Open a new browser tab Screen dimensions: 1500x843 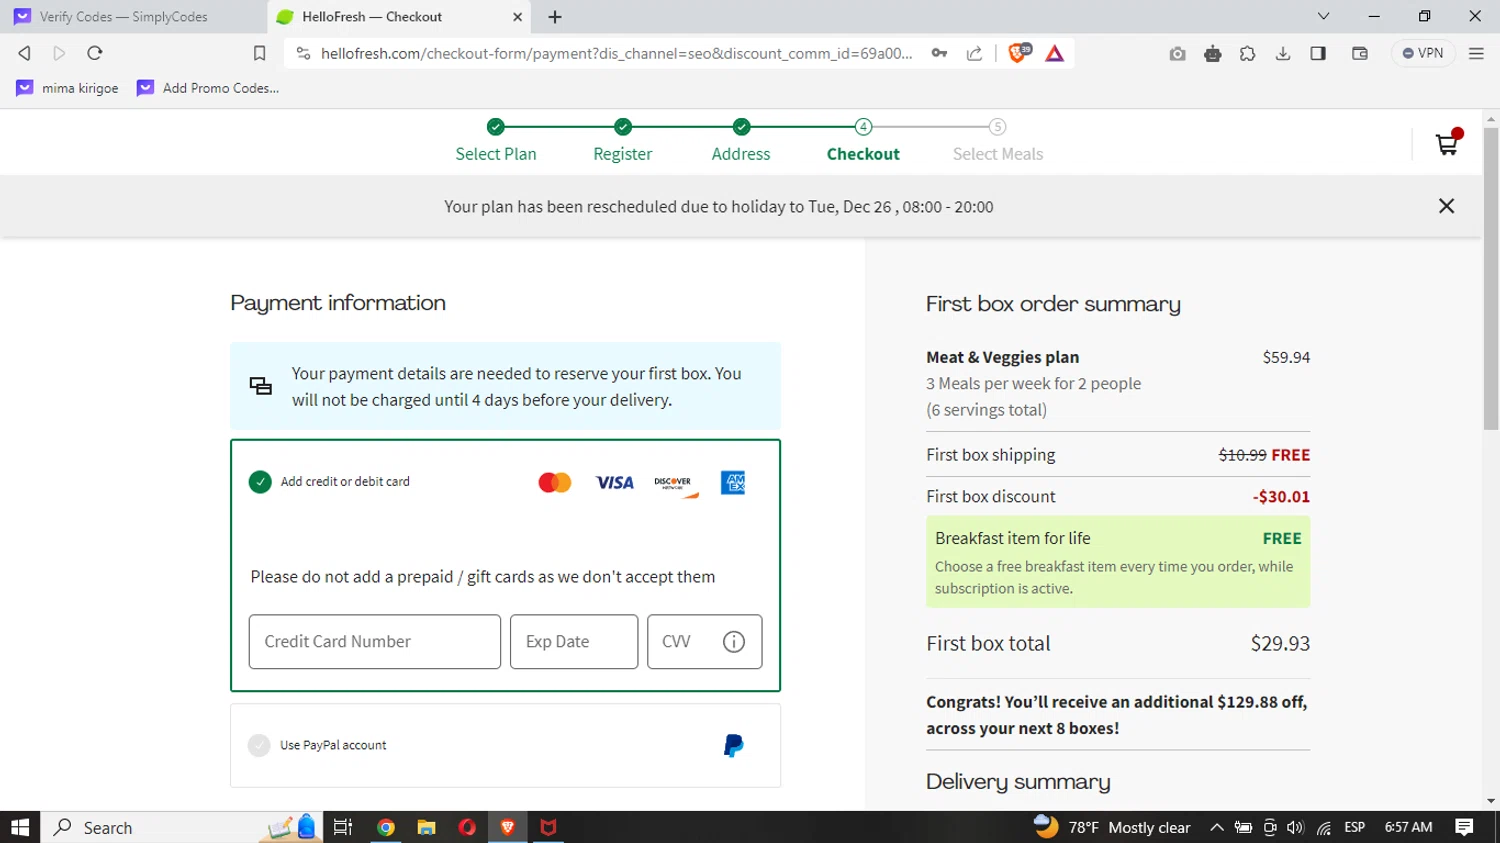point(555,17)
